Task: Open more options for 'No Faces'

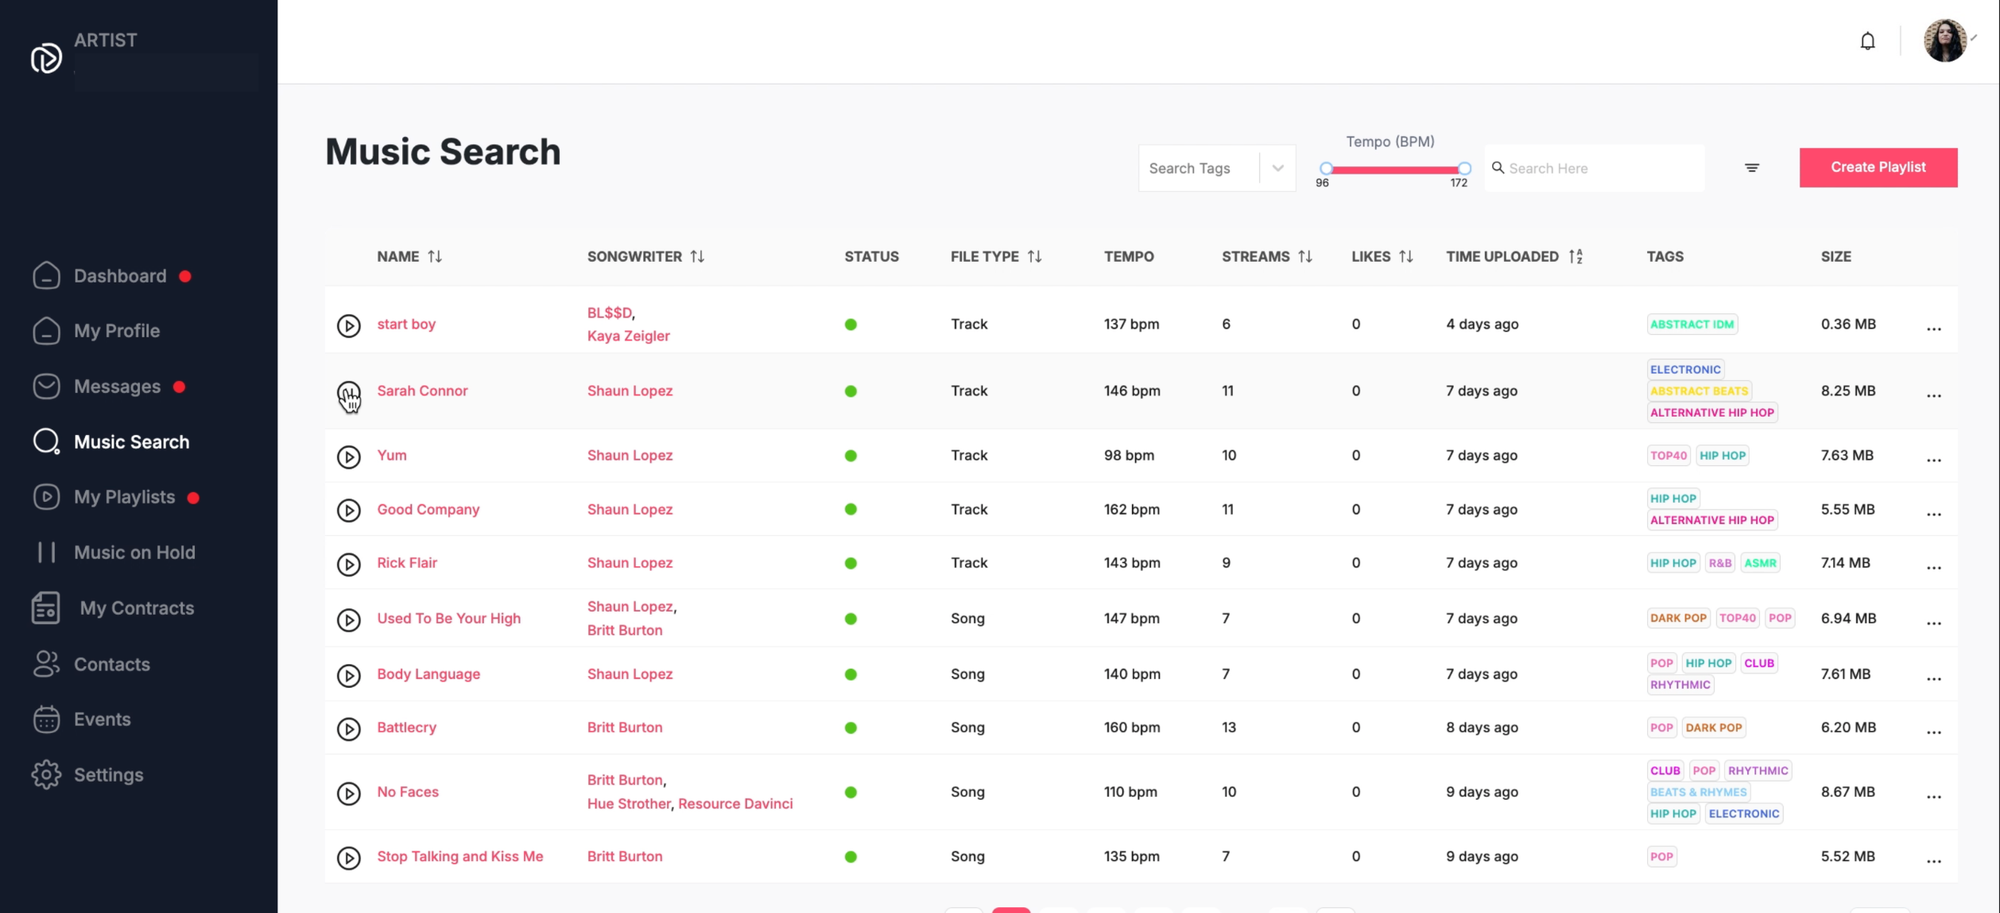Action: (x=1933, y=794)
